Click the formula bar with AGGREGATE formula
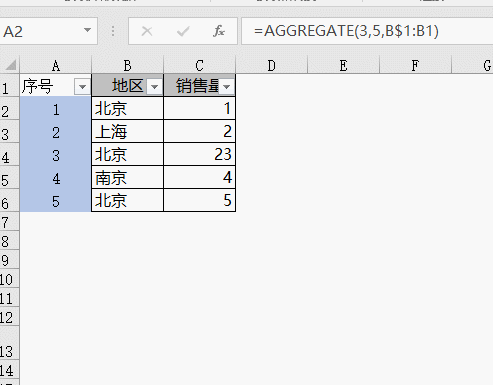This screenshot has height=385, width=493. pos(367,31)
